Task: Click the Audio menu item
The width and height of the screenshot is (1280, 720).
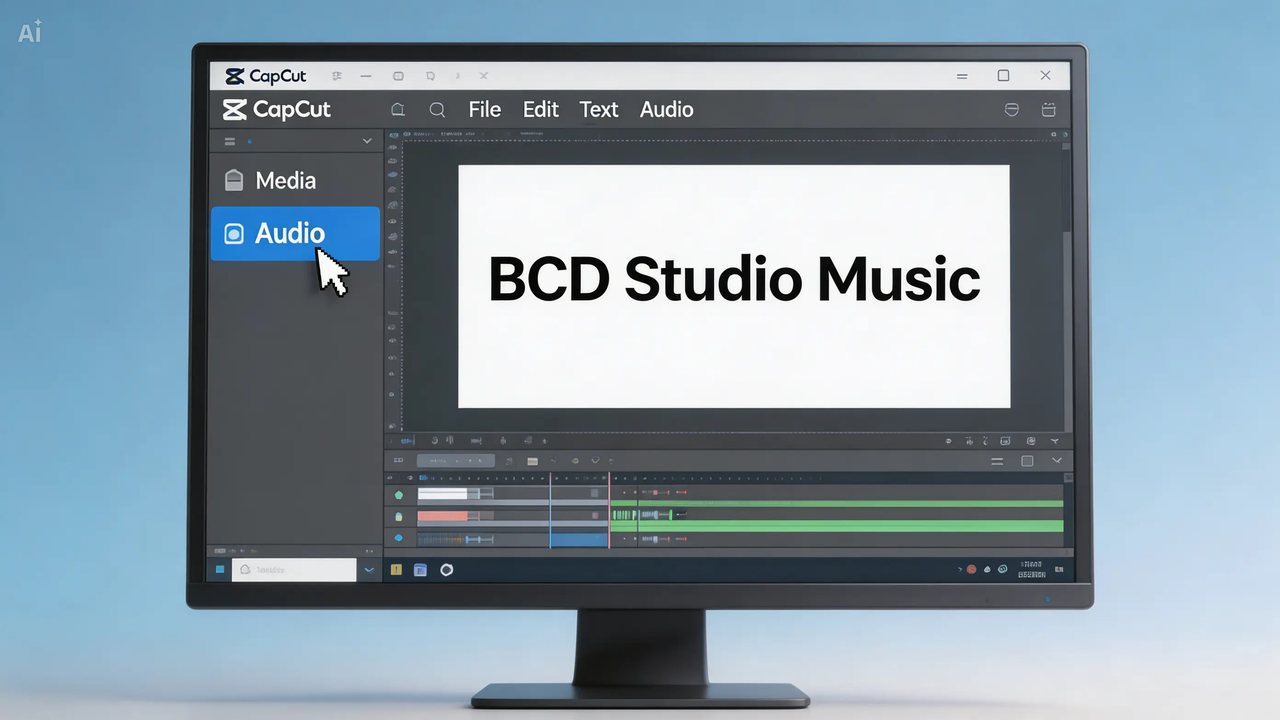Action: pos(666,110)
